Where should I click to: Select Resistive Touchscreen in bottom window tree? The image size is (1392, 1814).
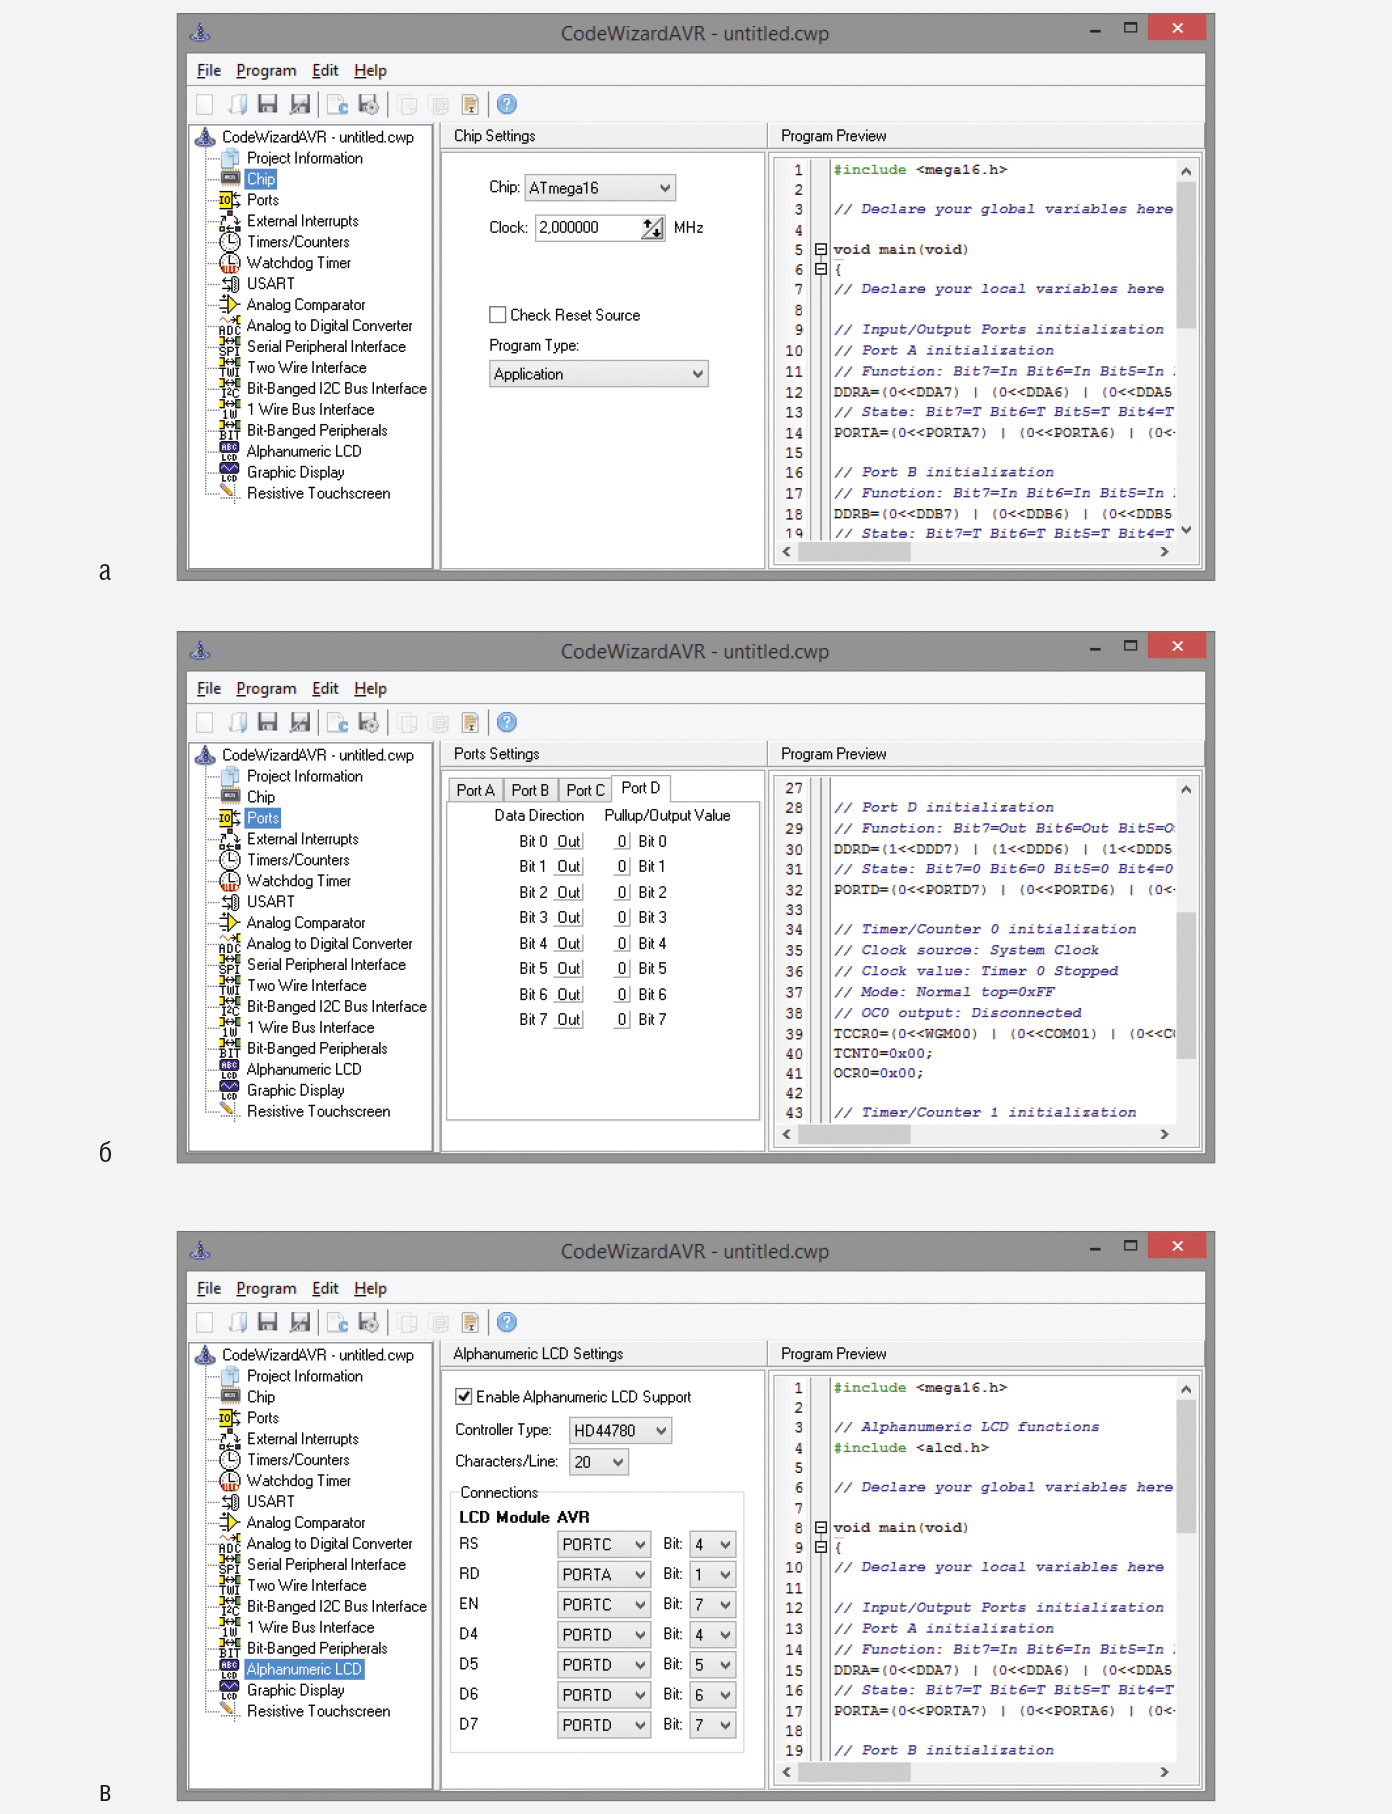tap(318, 1711)
